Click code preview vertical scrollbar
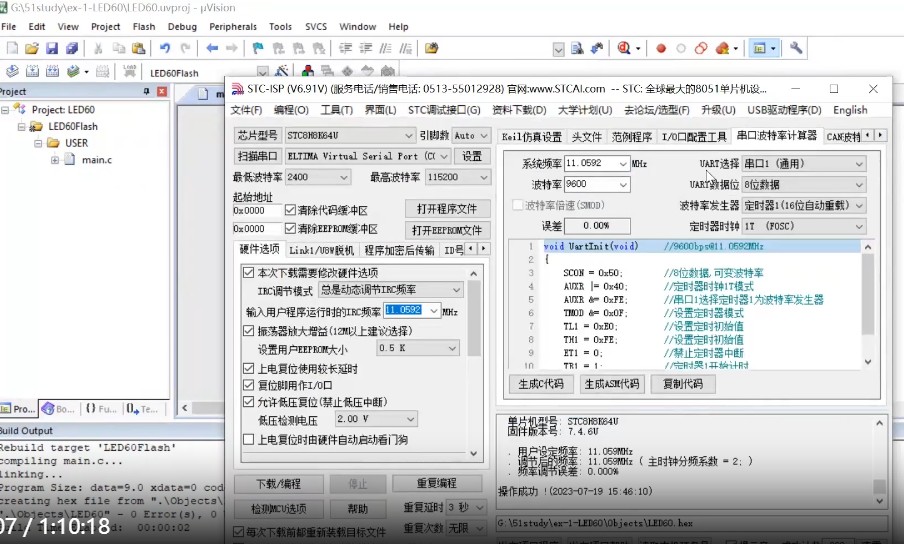 pos(868,304)
